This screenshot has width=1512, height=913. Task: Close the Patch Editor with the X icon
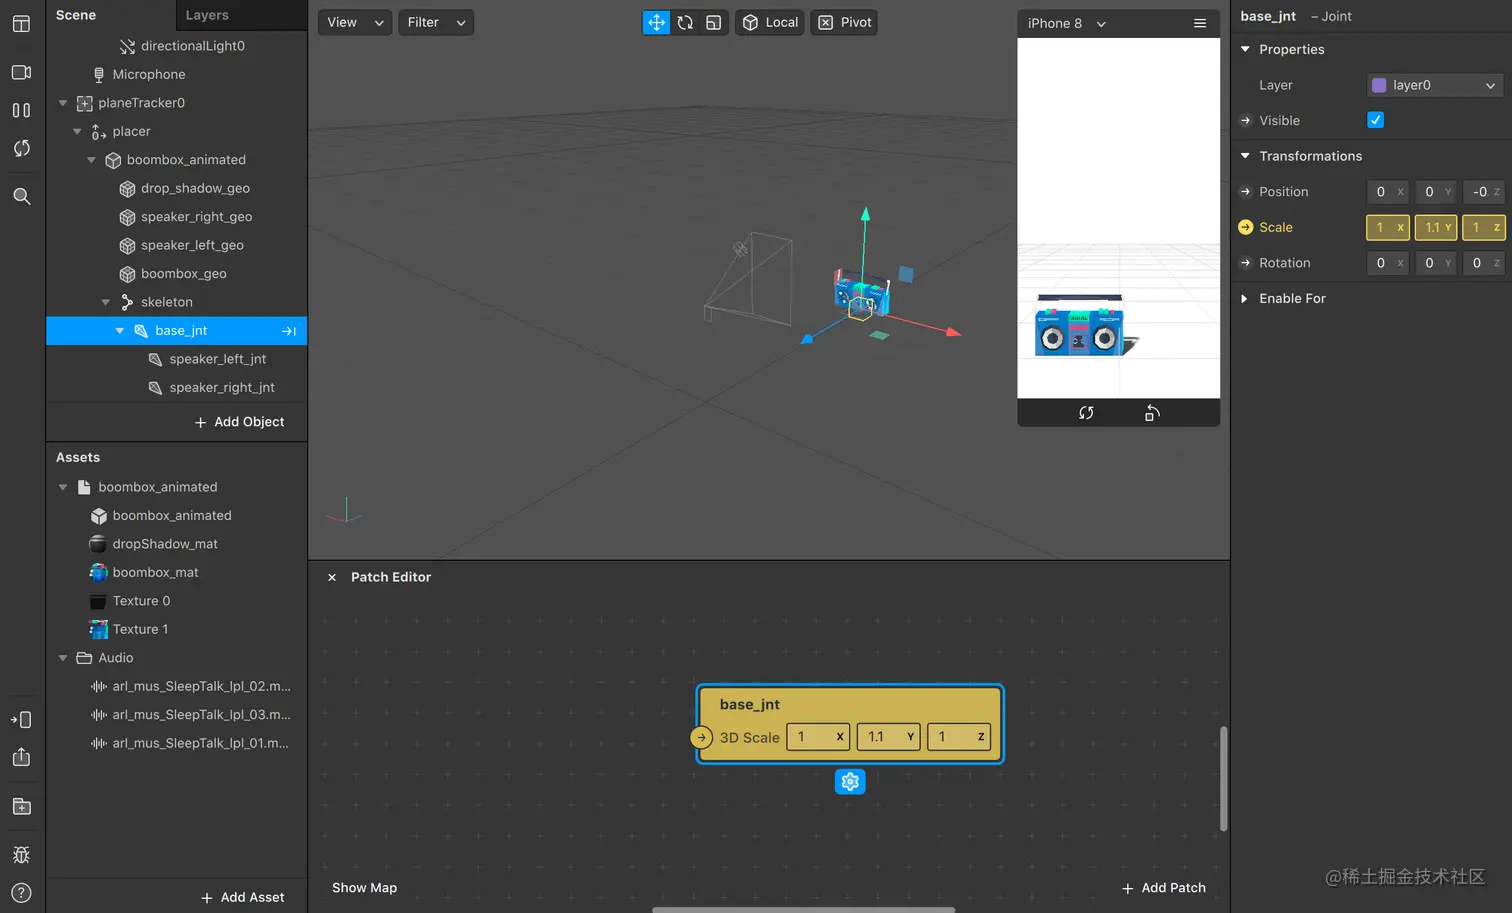pos(332,577)
